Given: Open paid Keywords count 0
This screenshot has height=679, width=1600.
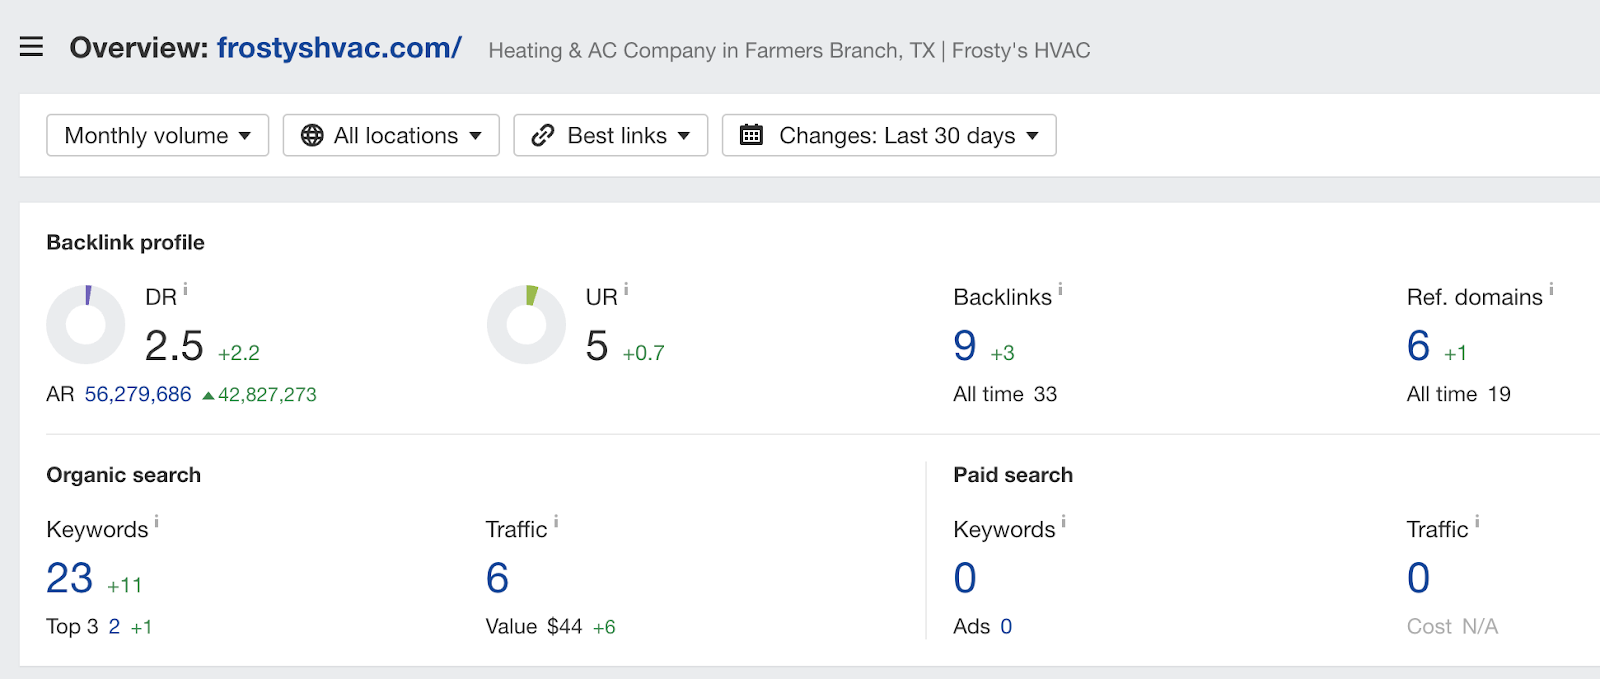Looking at the screenshot, I should (965, 578).
